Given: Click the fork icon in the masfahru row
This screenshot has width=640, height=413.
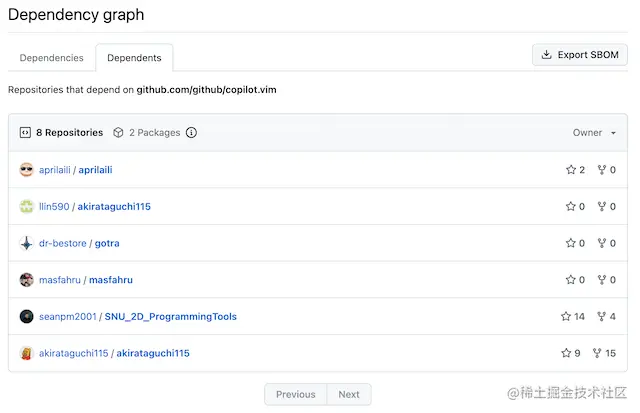Looking at the screenshot, I should (602, 280).
